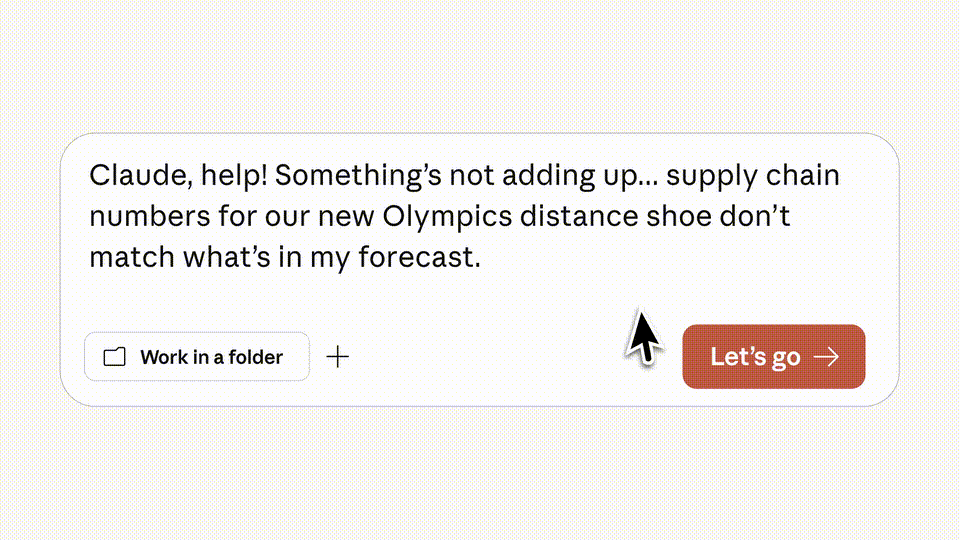
Task: Click the word "help!" in the prompt
Action: [x=232, y=176]
